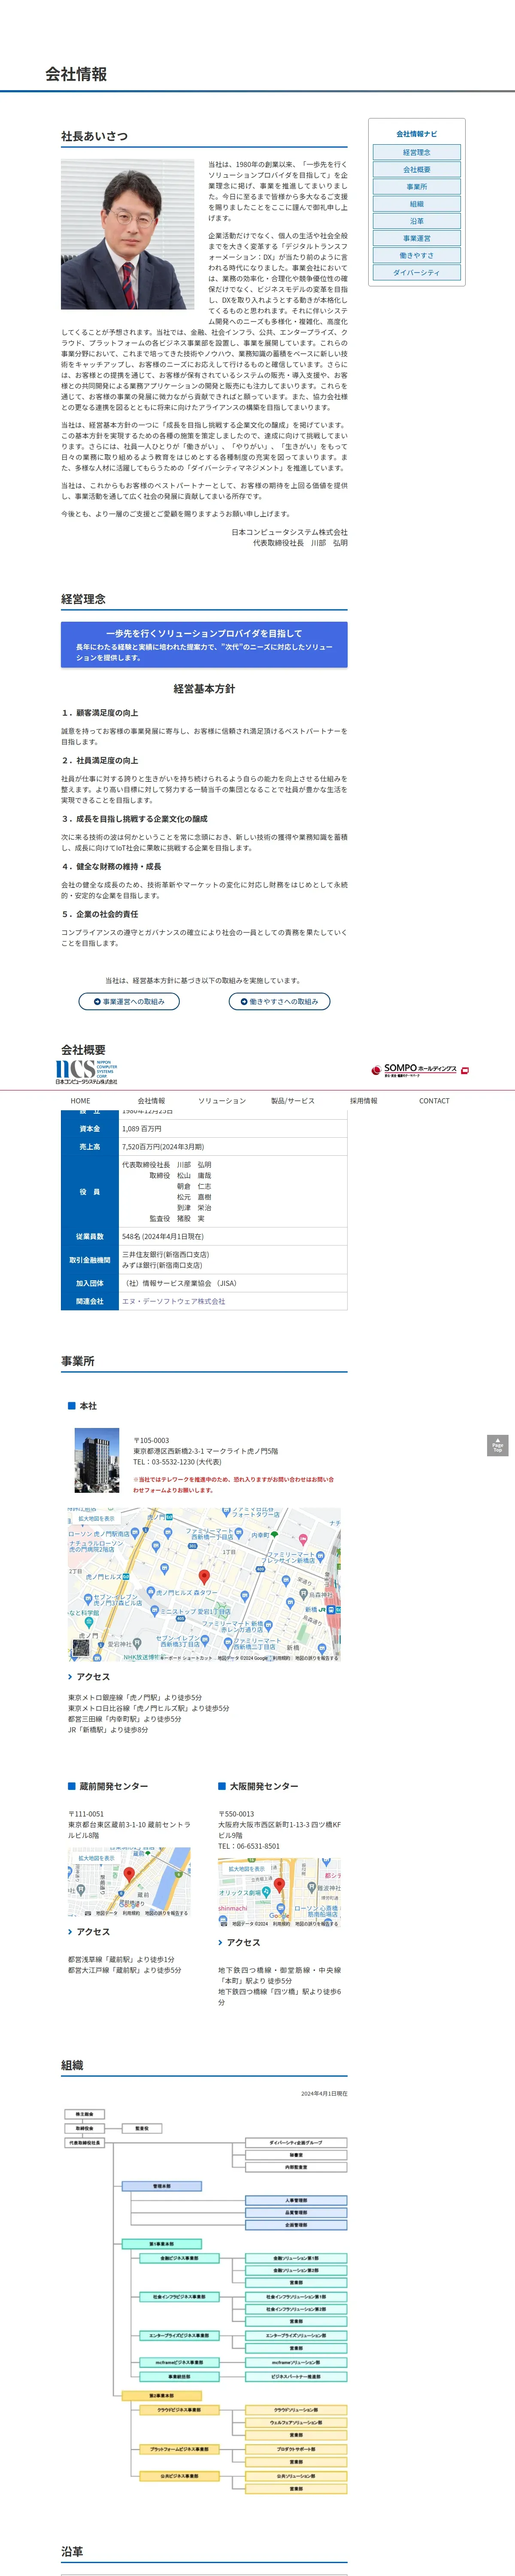
Task: Click 代表取締役社長 box in org chart
Action: (x=84, y=2142)
